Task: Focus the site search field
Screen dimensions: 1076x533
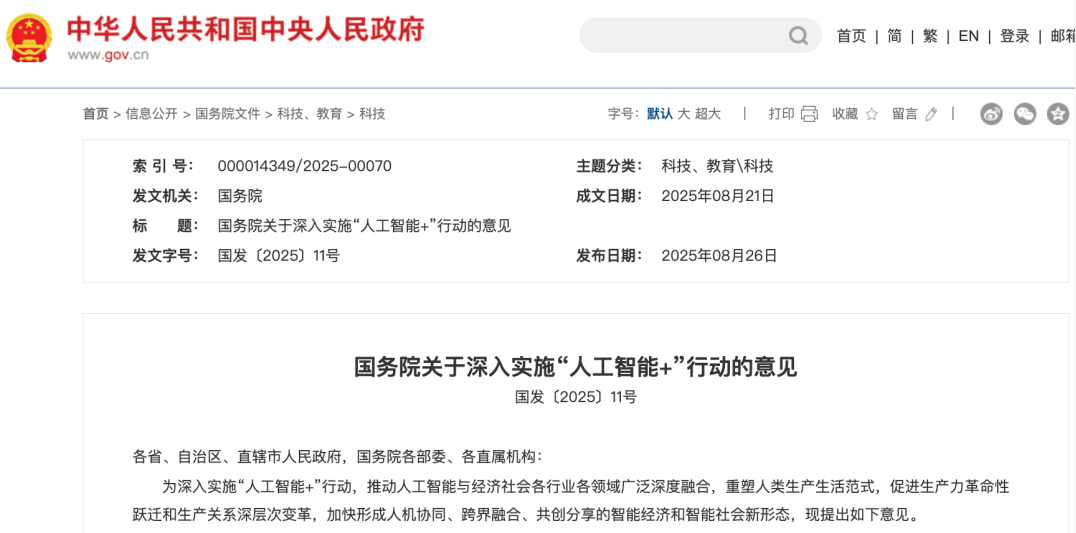Action: [x=700, y=36]
